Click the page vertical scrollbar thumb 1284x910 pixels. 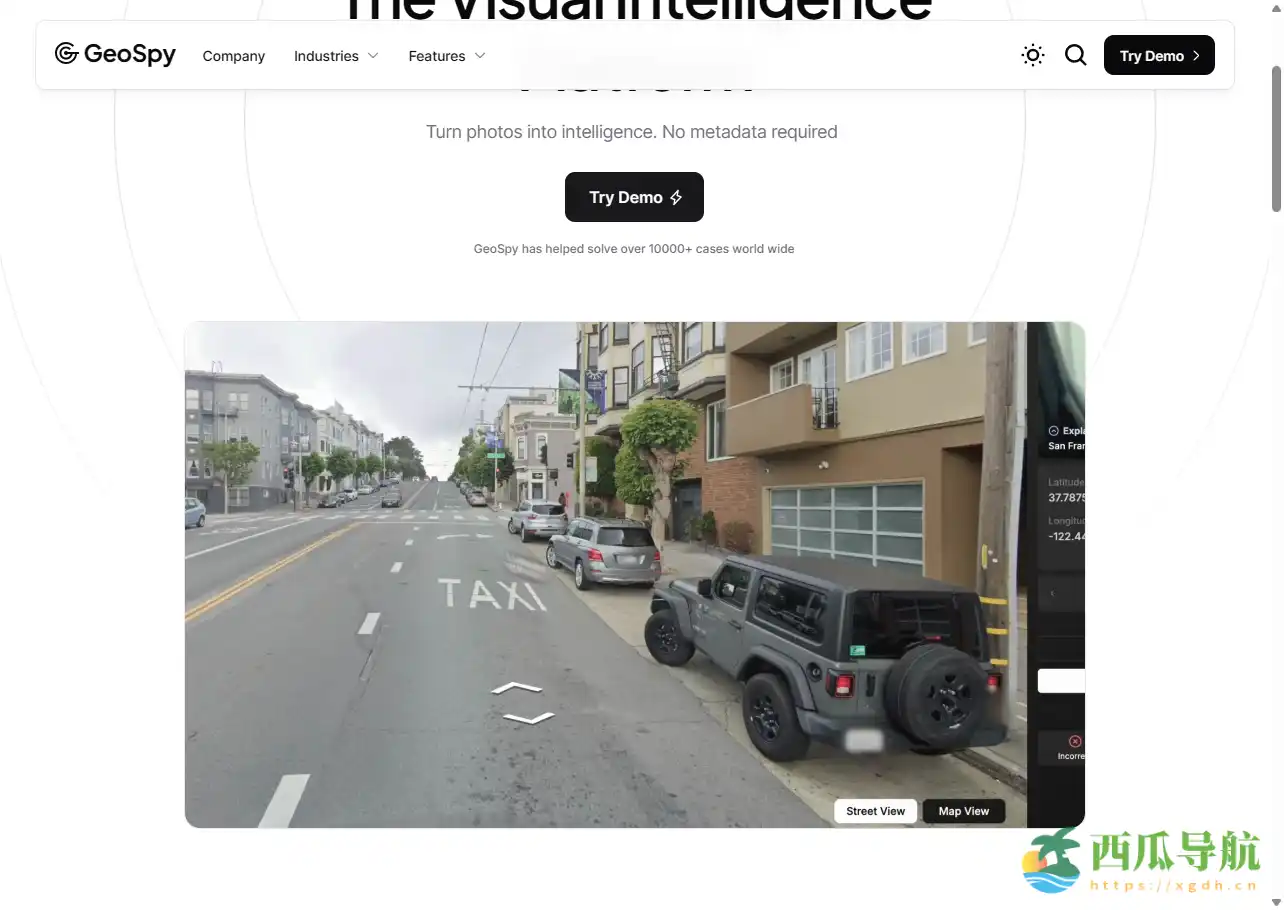pos(1276,138)
